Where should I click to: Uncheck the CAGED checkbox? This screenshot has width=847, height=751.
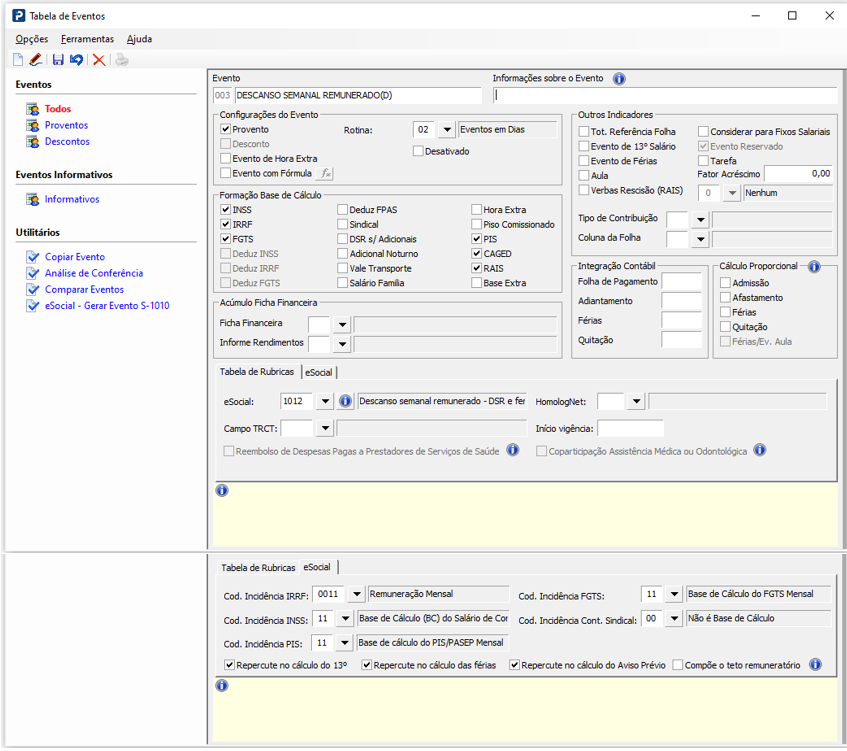coord(476,254)
